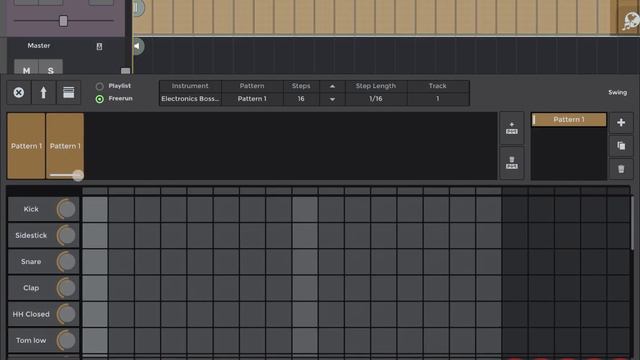Image resolution: width=640 pixels, height=360 pixels.
Task: Adjust the Tom low volume knob
Action: [x=67, y=340]
